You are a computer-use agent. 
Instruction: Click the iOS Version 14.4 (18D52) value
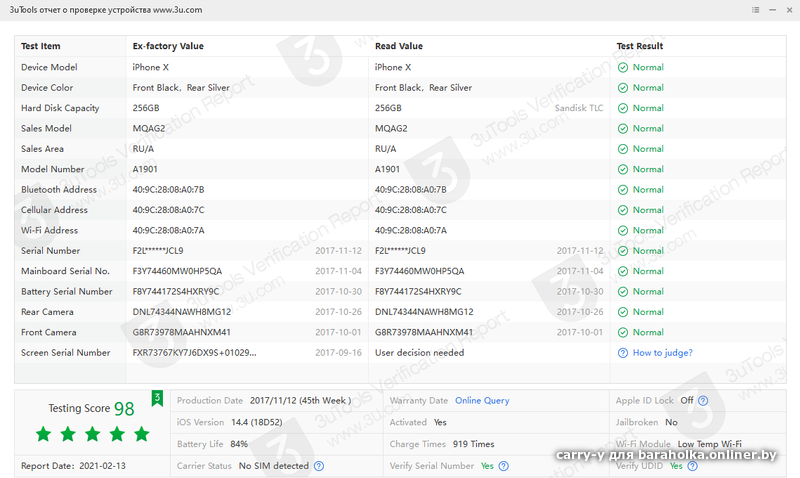click(x=257, y=422)
